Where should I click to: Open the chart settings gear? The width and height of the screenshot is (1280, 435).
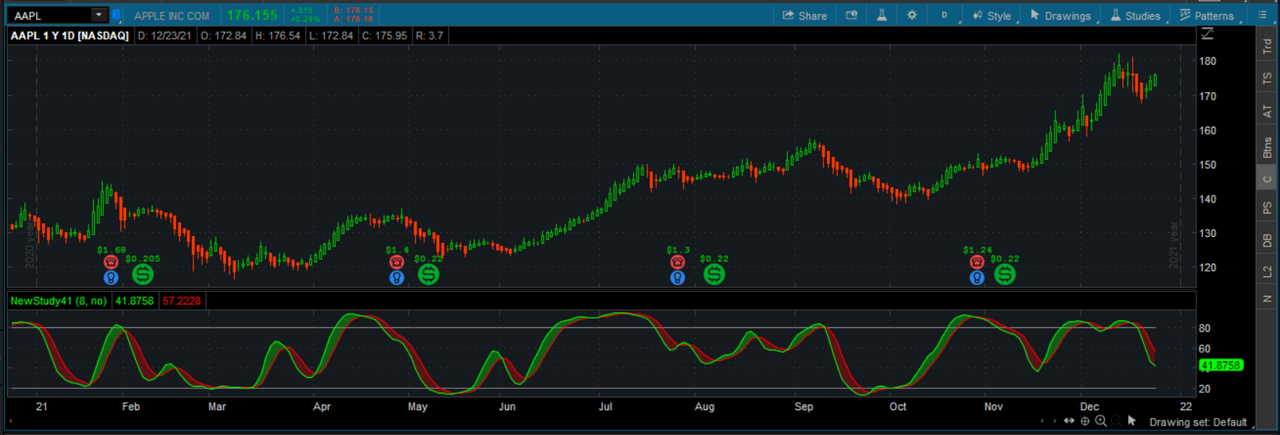[911, 15]
